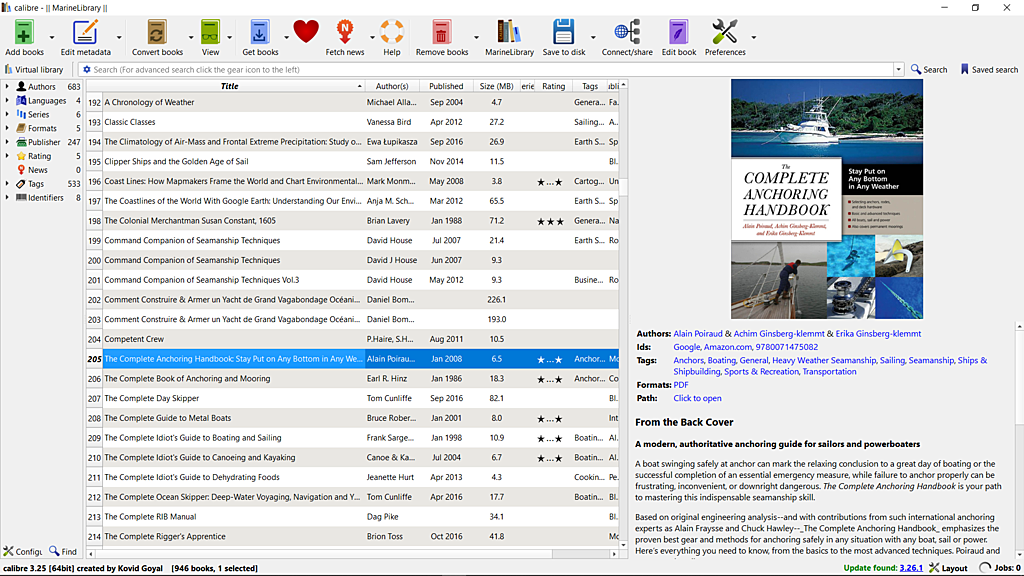Open Edit metadata dropdown arrow

click(119, 37)
